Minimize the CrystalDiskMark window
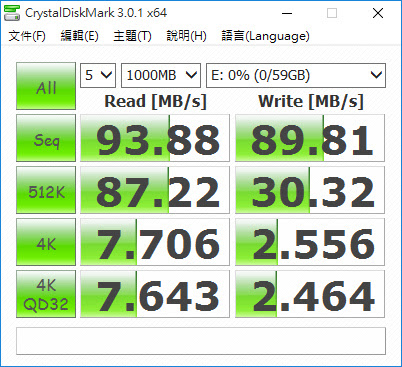This screenshot has width=402, height=367. [x=287, y=13]
